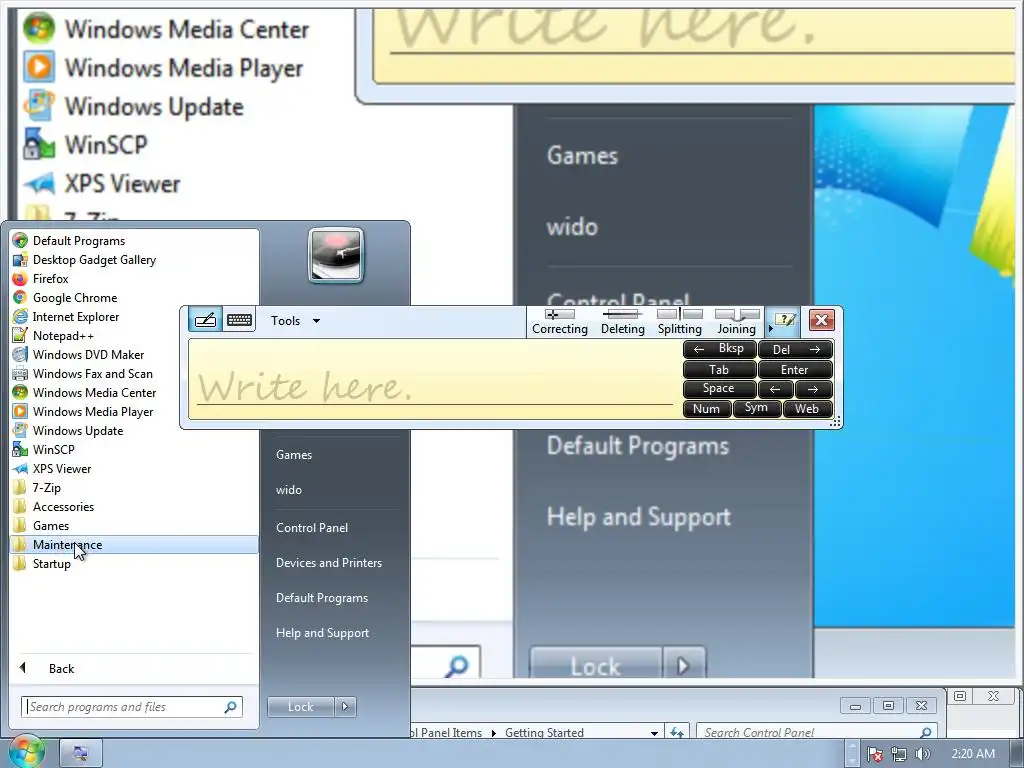The image size is (1024, 768).
Task: Open Games link in small Start menu right pane
Action: point(294,455)
